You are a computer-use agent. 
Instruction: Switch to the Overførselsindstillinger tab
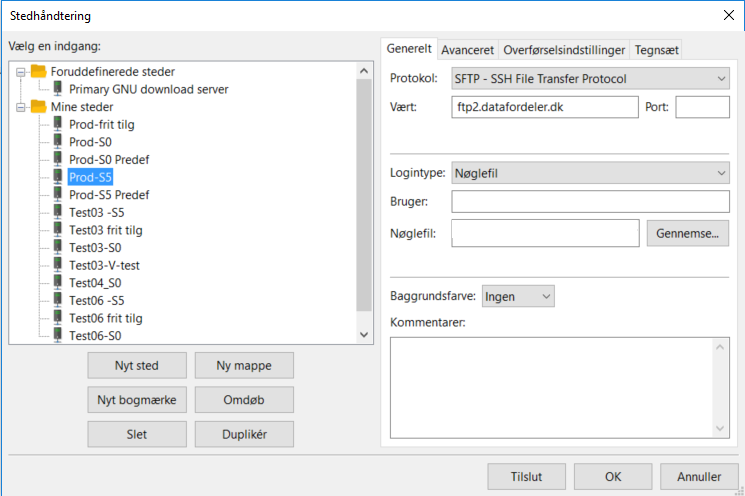[564, 50]
